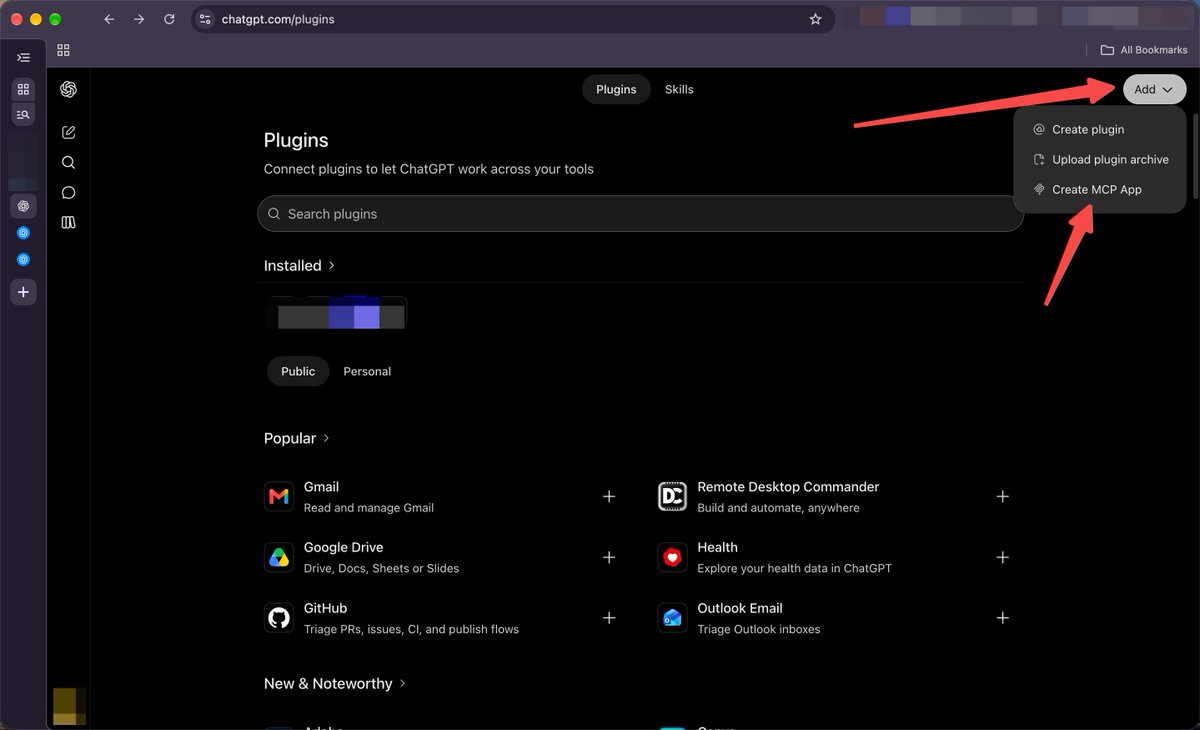Collapse the Add dropdown button
The height and width of the screenshot is (730, 1200).
click(1154, 89)
